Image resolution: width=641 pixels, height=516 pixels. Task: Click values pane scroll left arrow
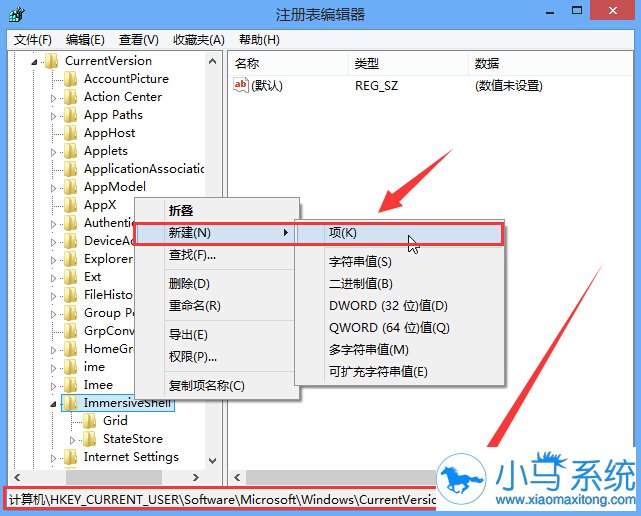coord(237,478)
